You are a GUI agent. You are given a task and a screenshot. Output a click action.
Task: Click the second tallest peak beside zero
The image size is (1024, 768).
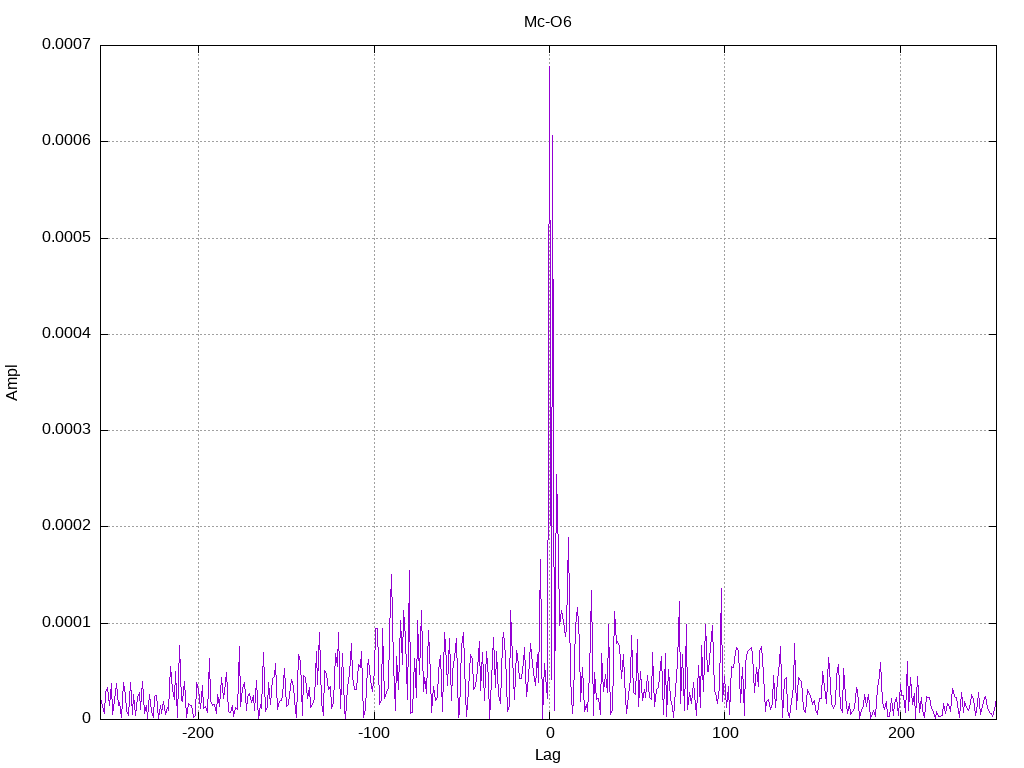(552, 136)
